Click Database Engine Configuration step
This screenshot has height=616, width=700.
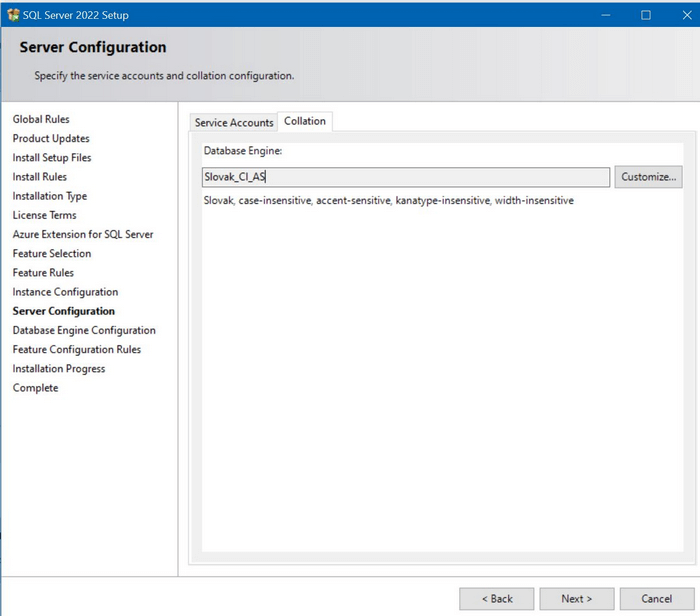click(x=84, y=330)
